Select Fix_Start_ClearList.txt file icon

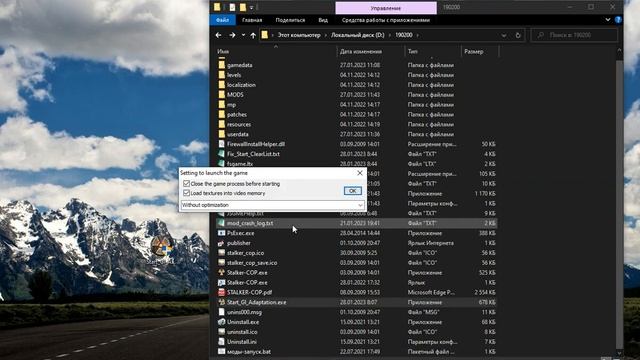click(x=221, y=154)
